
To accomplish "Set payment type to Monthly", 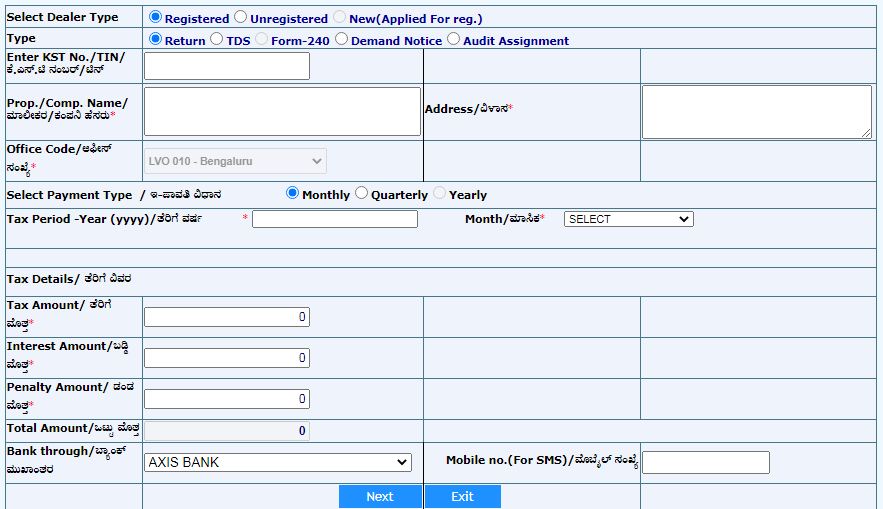I will coord(292,193).
